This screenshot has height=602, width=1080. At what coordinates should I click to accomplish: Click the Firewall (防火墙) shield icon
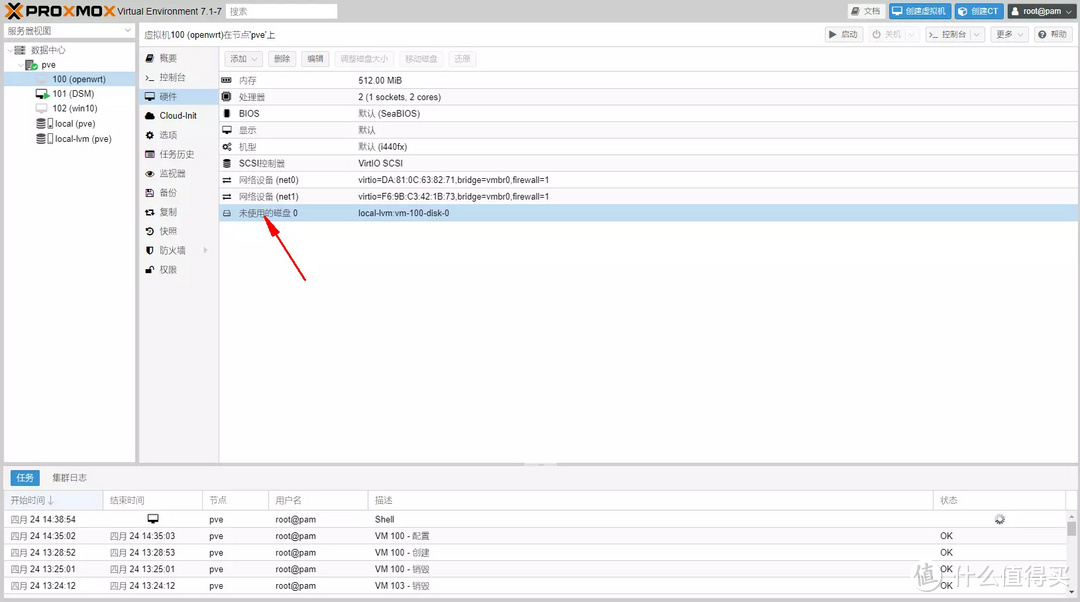(149, 251)
